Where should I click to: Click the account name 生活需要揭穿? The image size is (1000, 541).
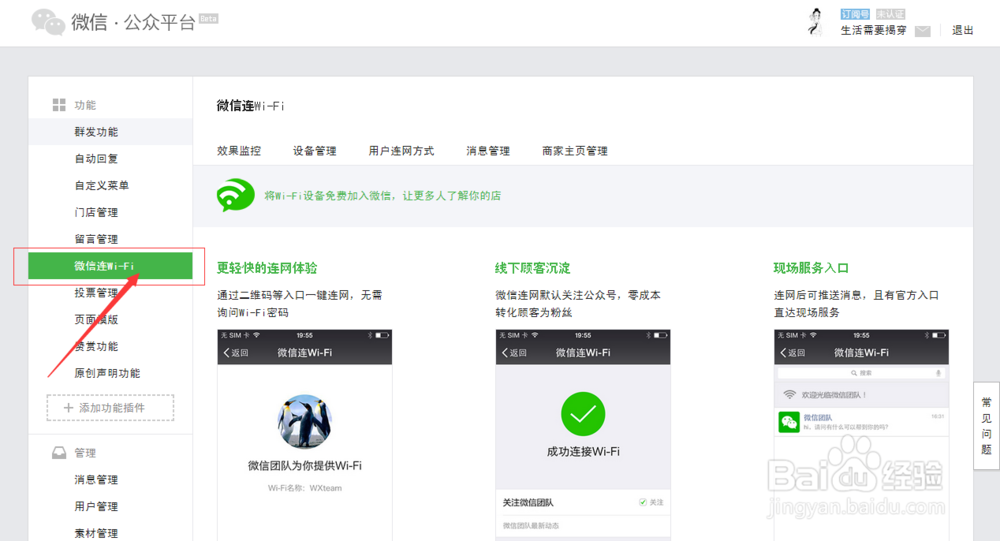pyautogui.click(x=873, y=30)
